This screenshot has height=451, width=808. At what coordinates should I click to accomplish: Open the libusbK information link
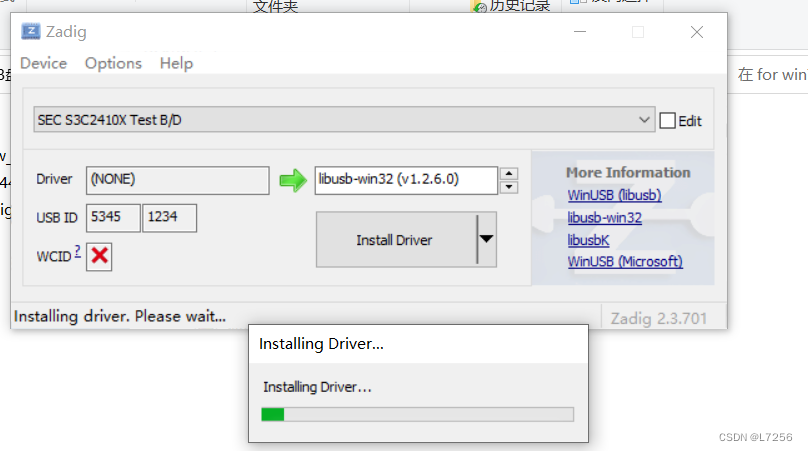[x=588, y=240]
